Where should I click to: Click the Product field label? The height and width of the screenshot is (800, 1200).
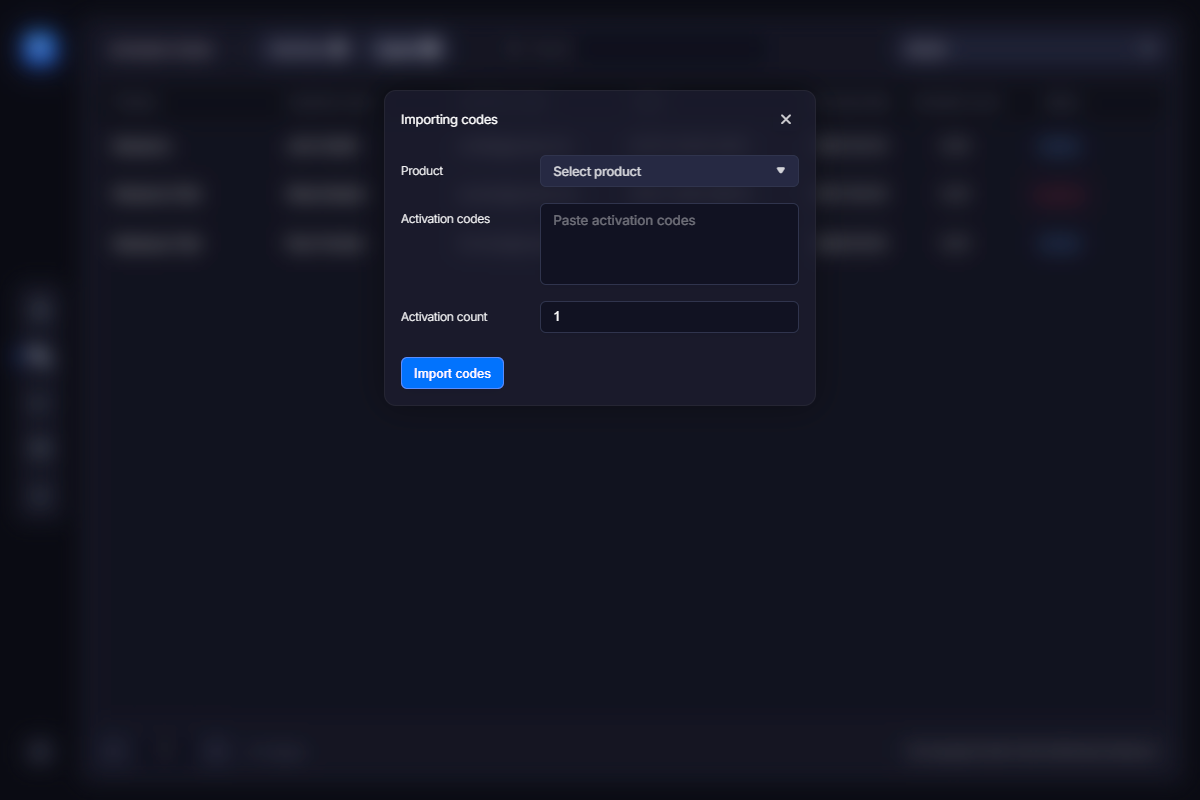point(422,171)
